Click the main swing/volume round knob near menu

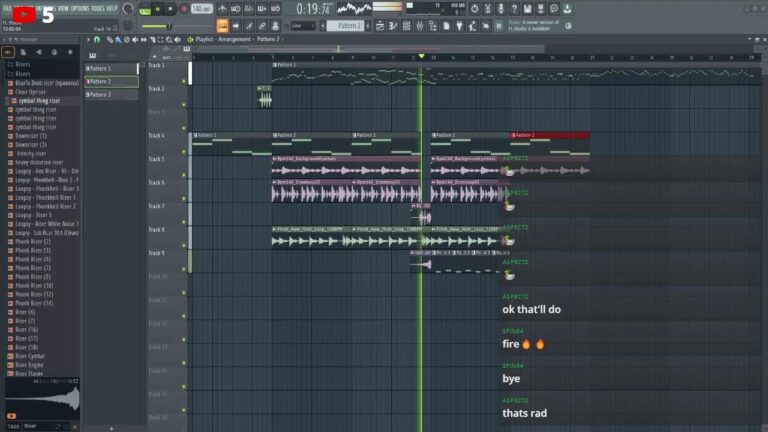[x=128, y=8]
